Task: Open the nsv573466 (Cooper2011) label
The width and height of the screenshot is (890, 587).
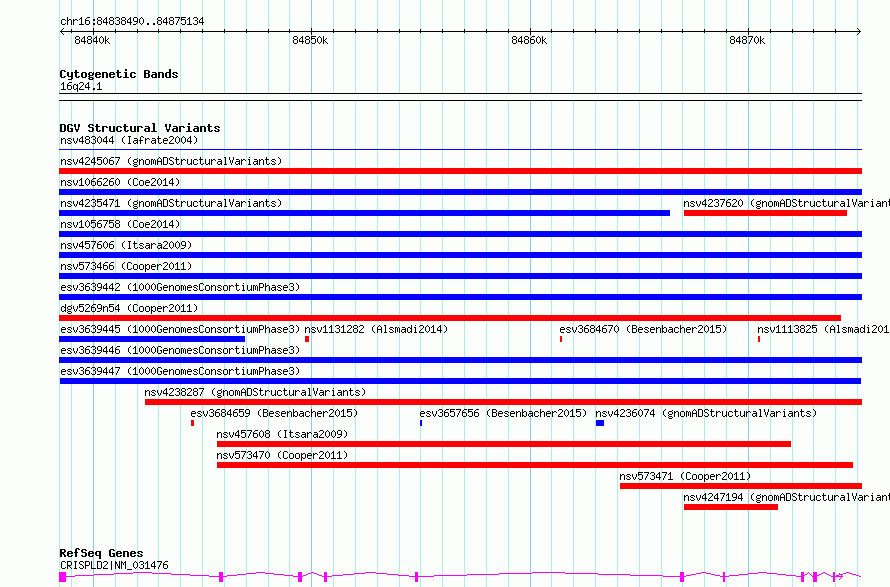Action: 126,266
